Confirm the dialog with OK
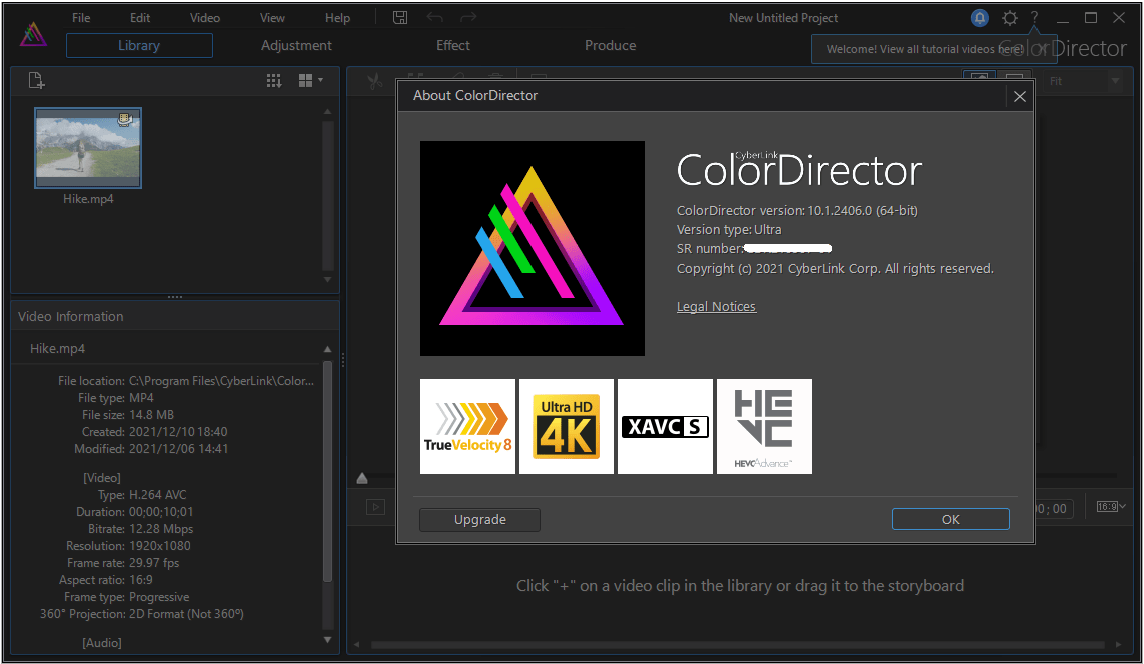This screenshot has width=1144, height=664. 951,520
